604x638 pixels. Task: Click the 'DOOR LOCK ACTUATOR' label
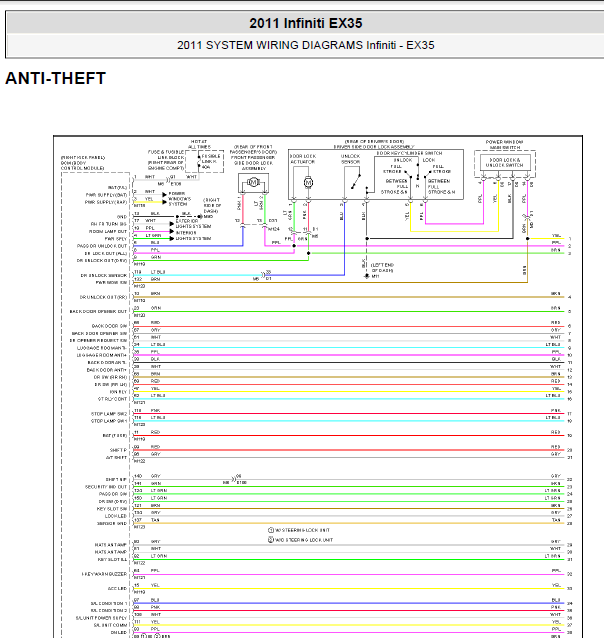coord(303,159)
